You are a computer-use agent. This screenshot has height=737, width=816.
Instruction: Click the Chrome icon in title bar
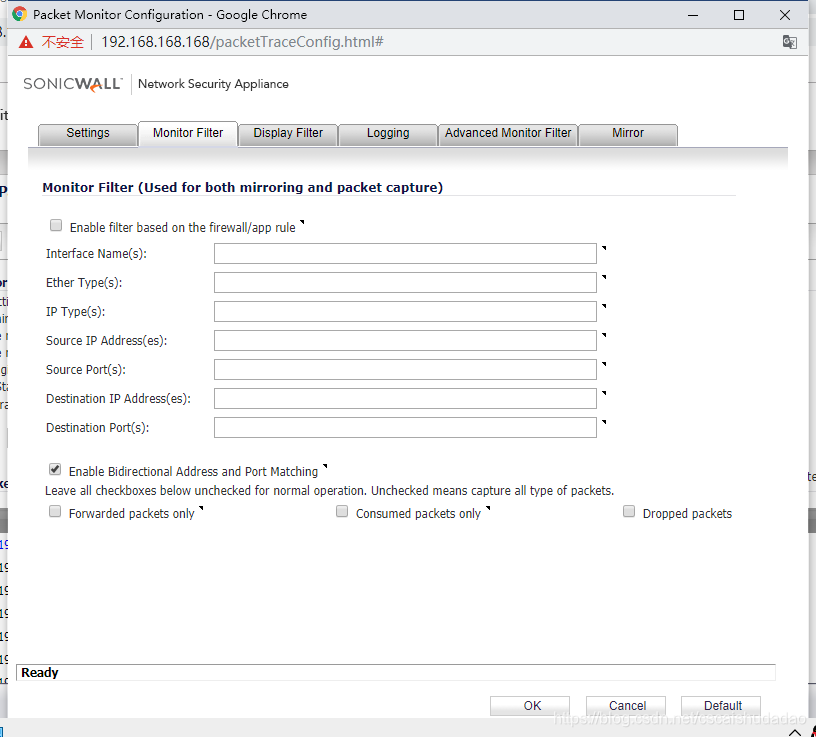click(x=19, y=14)
